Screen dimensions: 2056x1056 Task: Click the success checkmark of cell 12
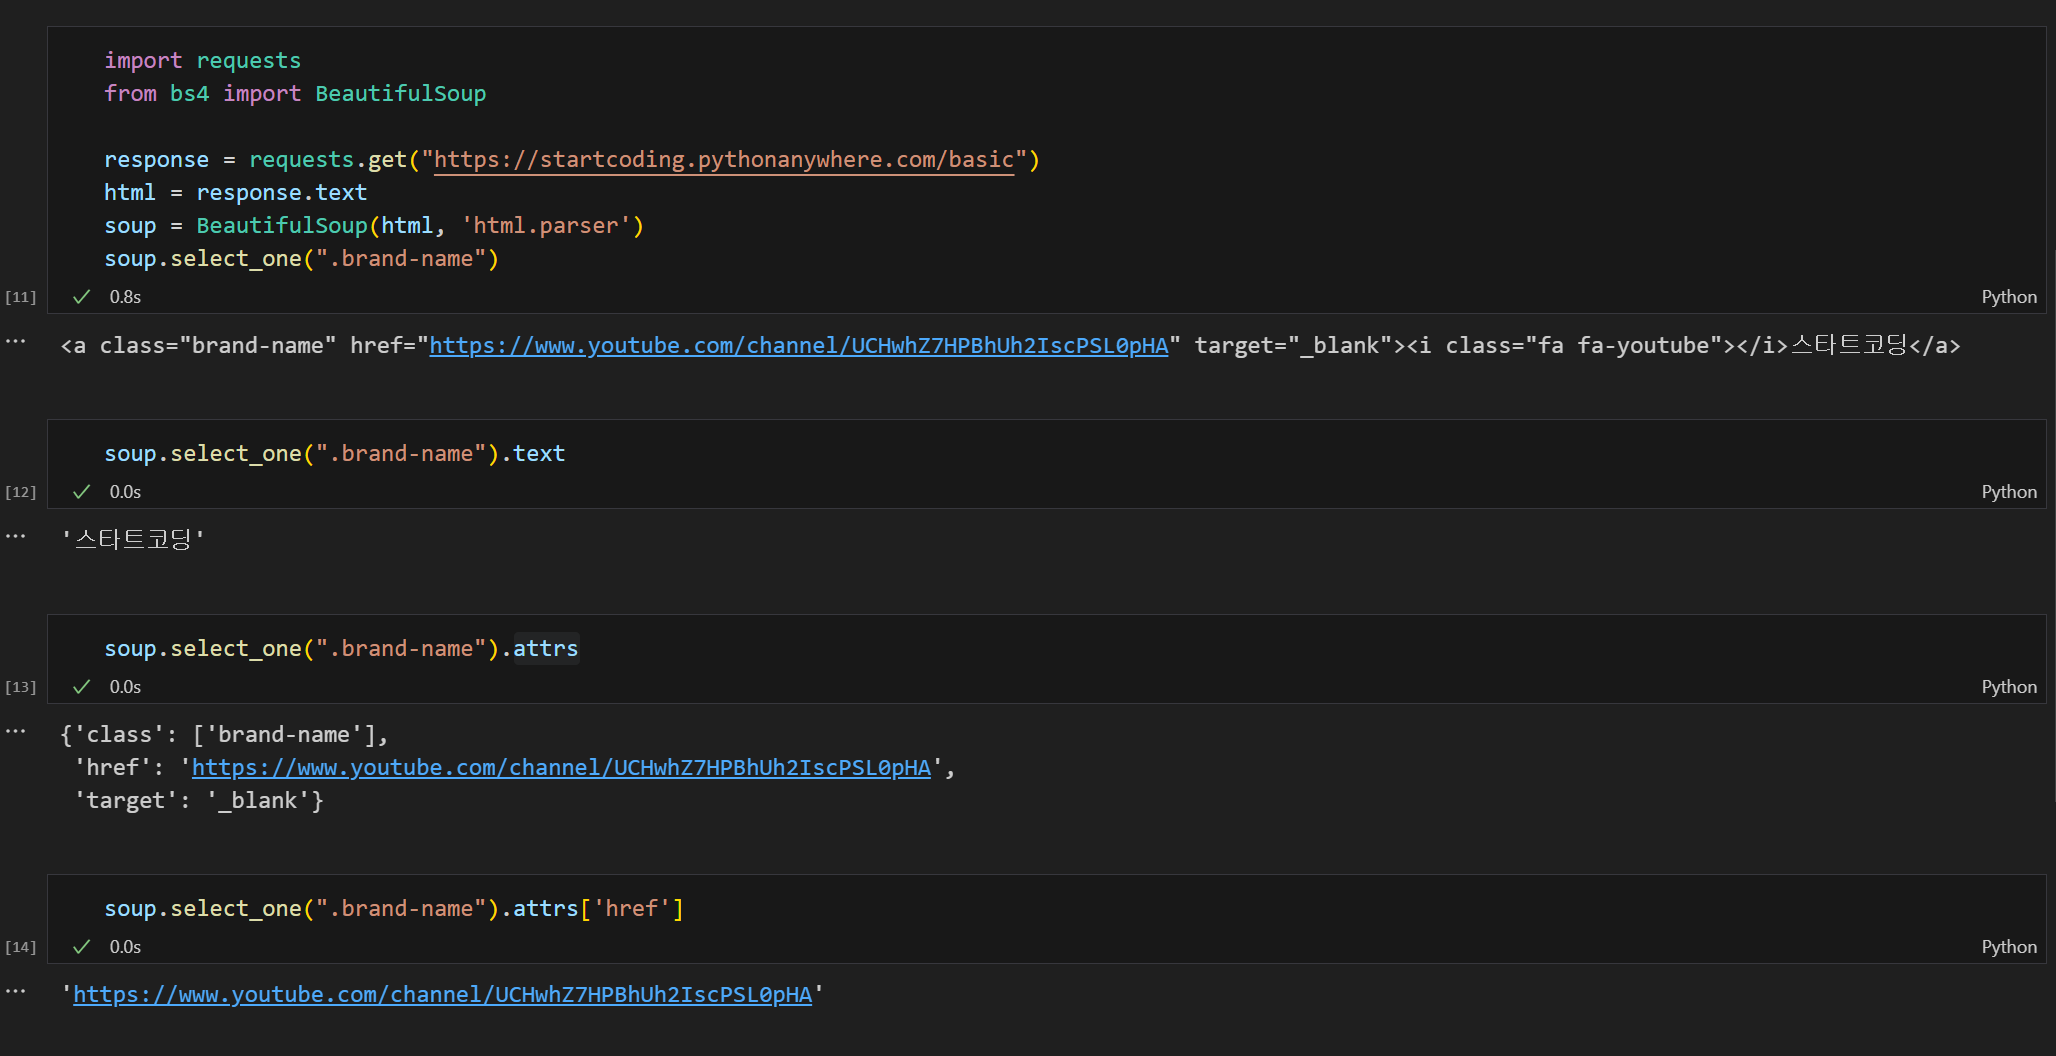(82, 492)
